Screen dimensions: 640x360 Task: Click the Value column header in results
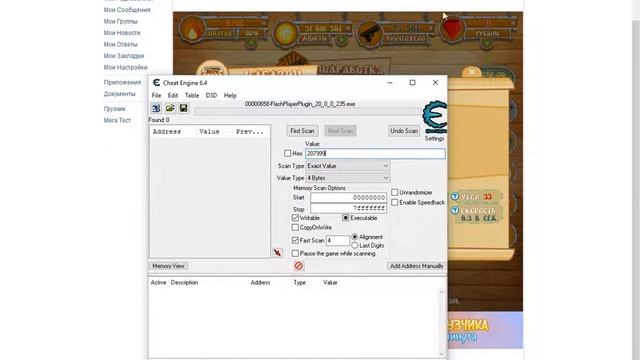point(209,132)
